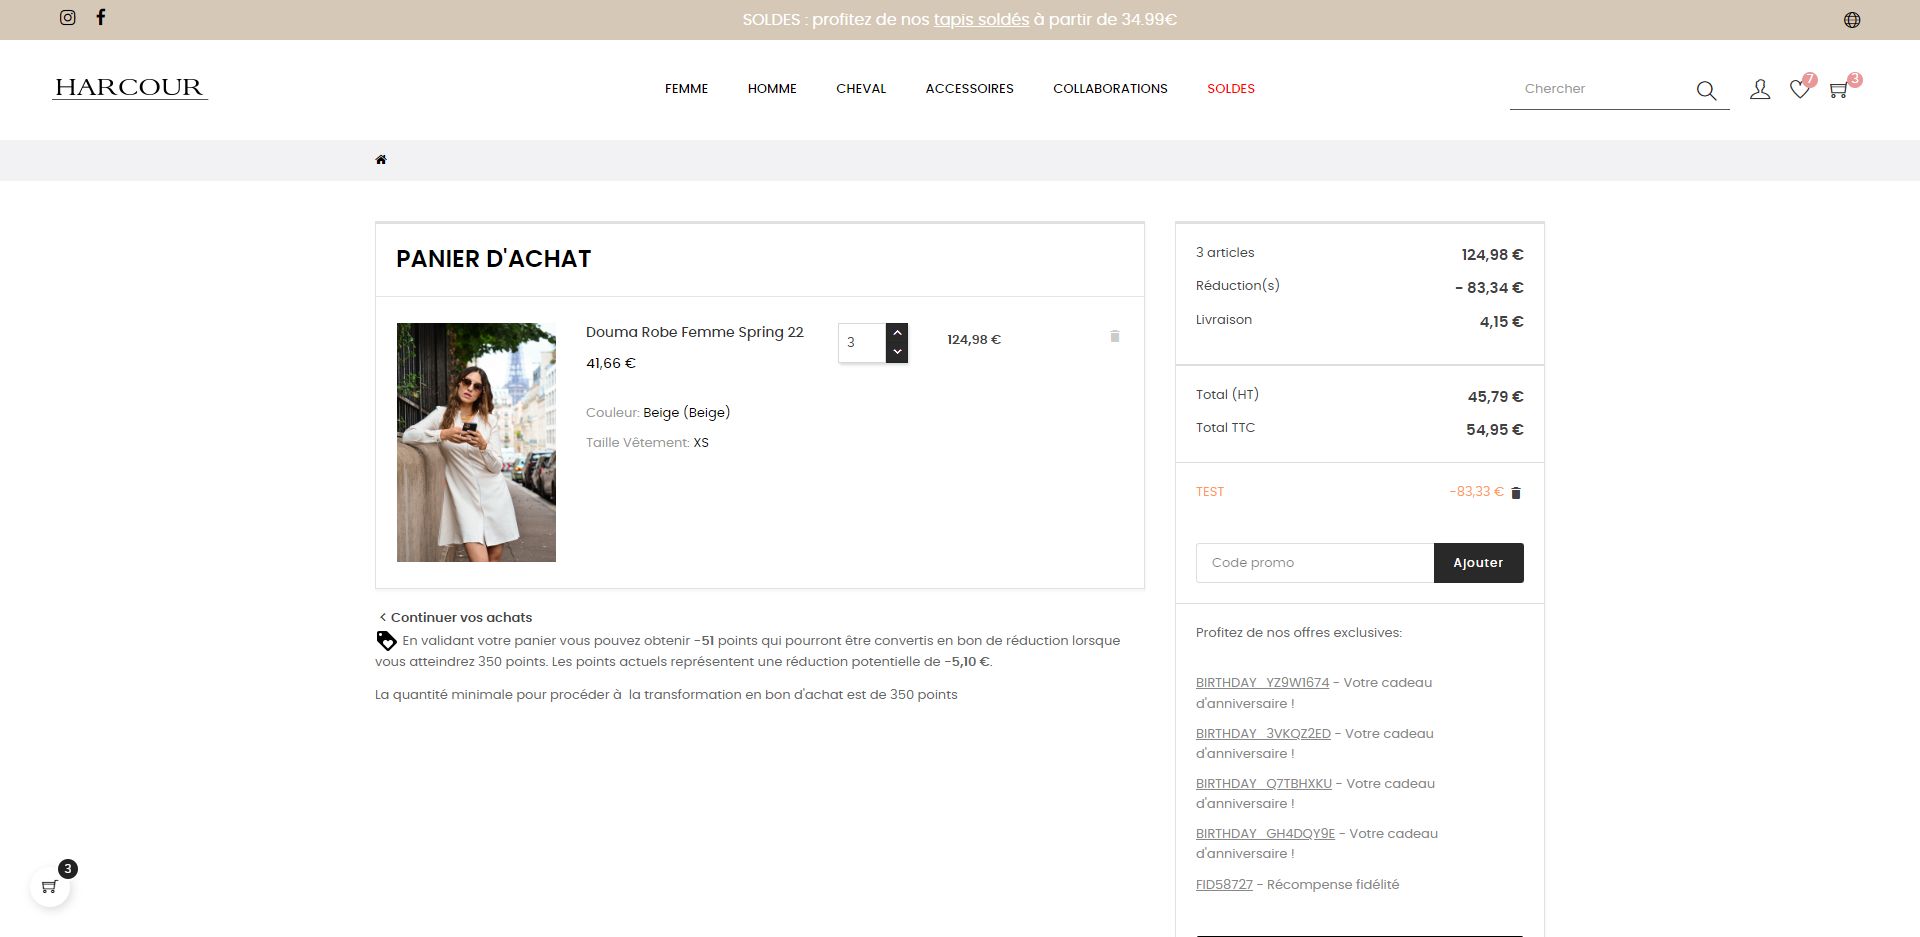Go to home via breadcrumb house icon

[x=381, y=160]
